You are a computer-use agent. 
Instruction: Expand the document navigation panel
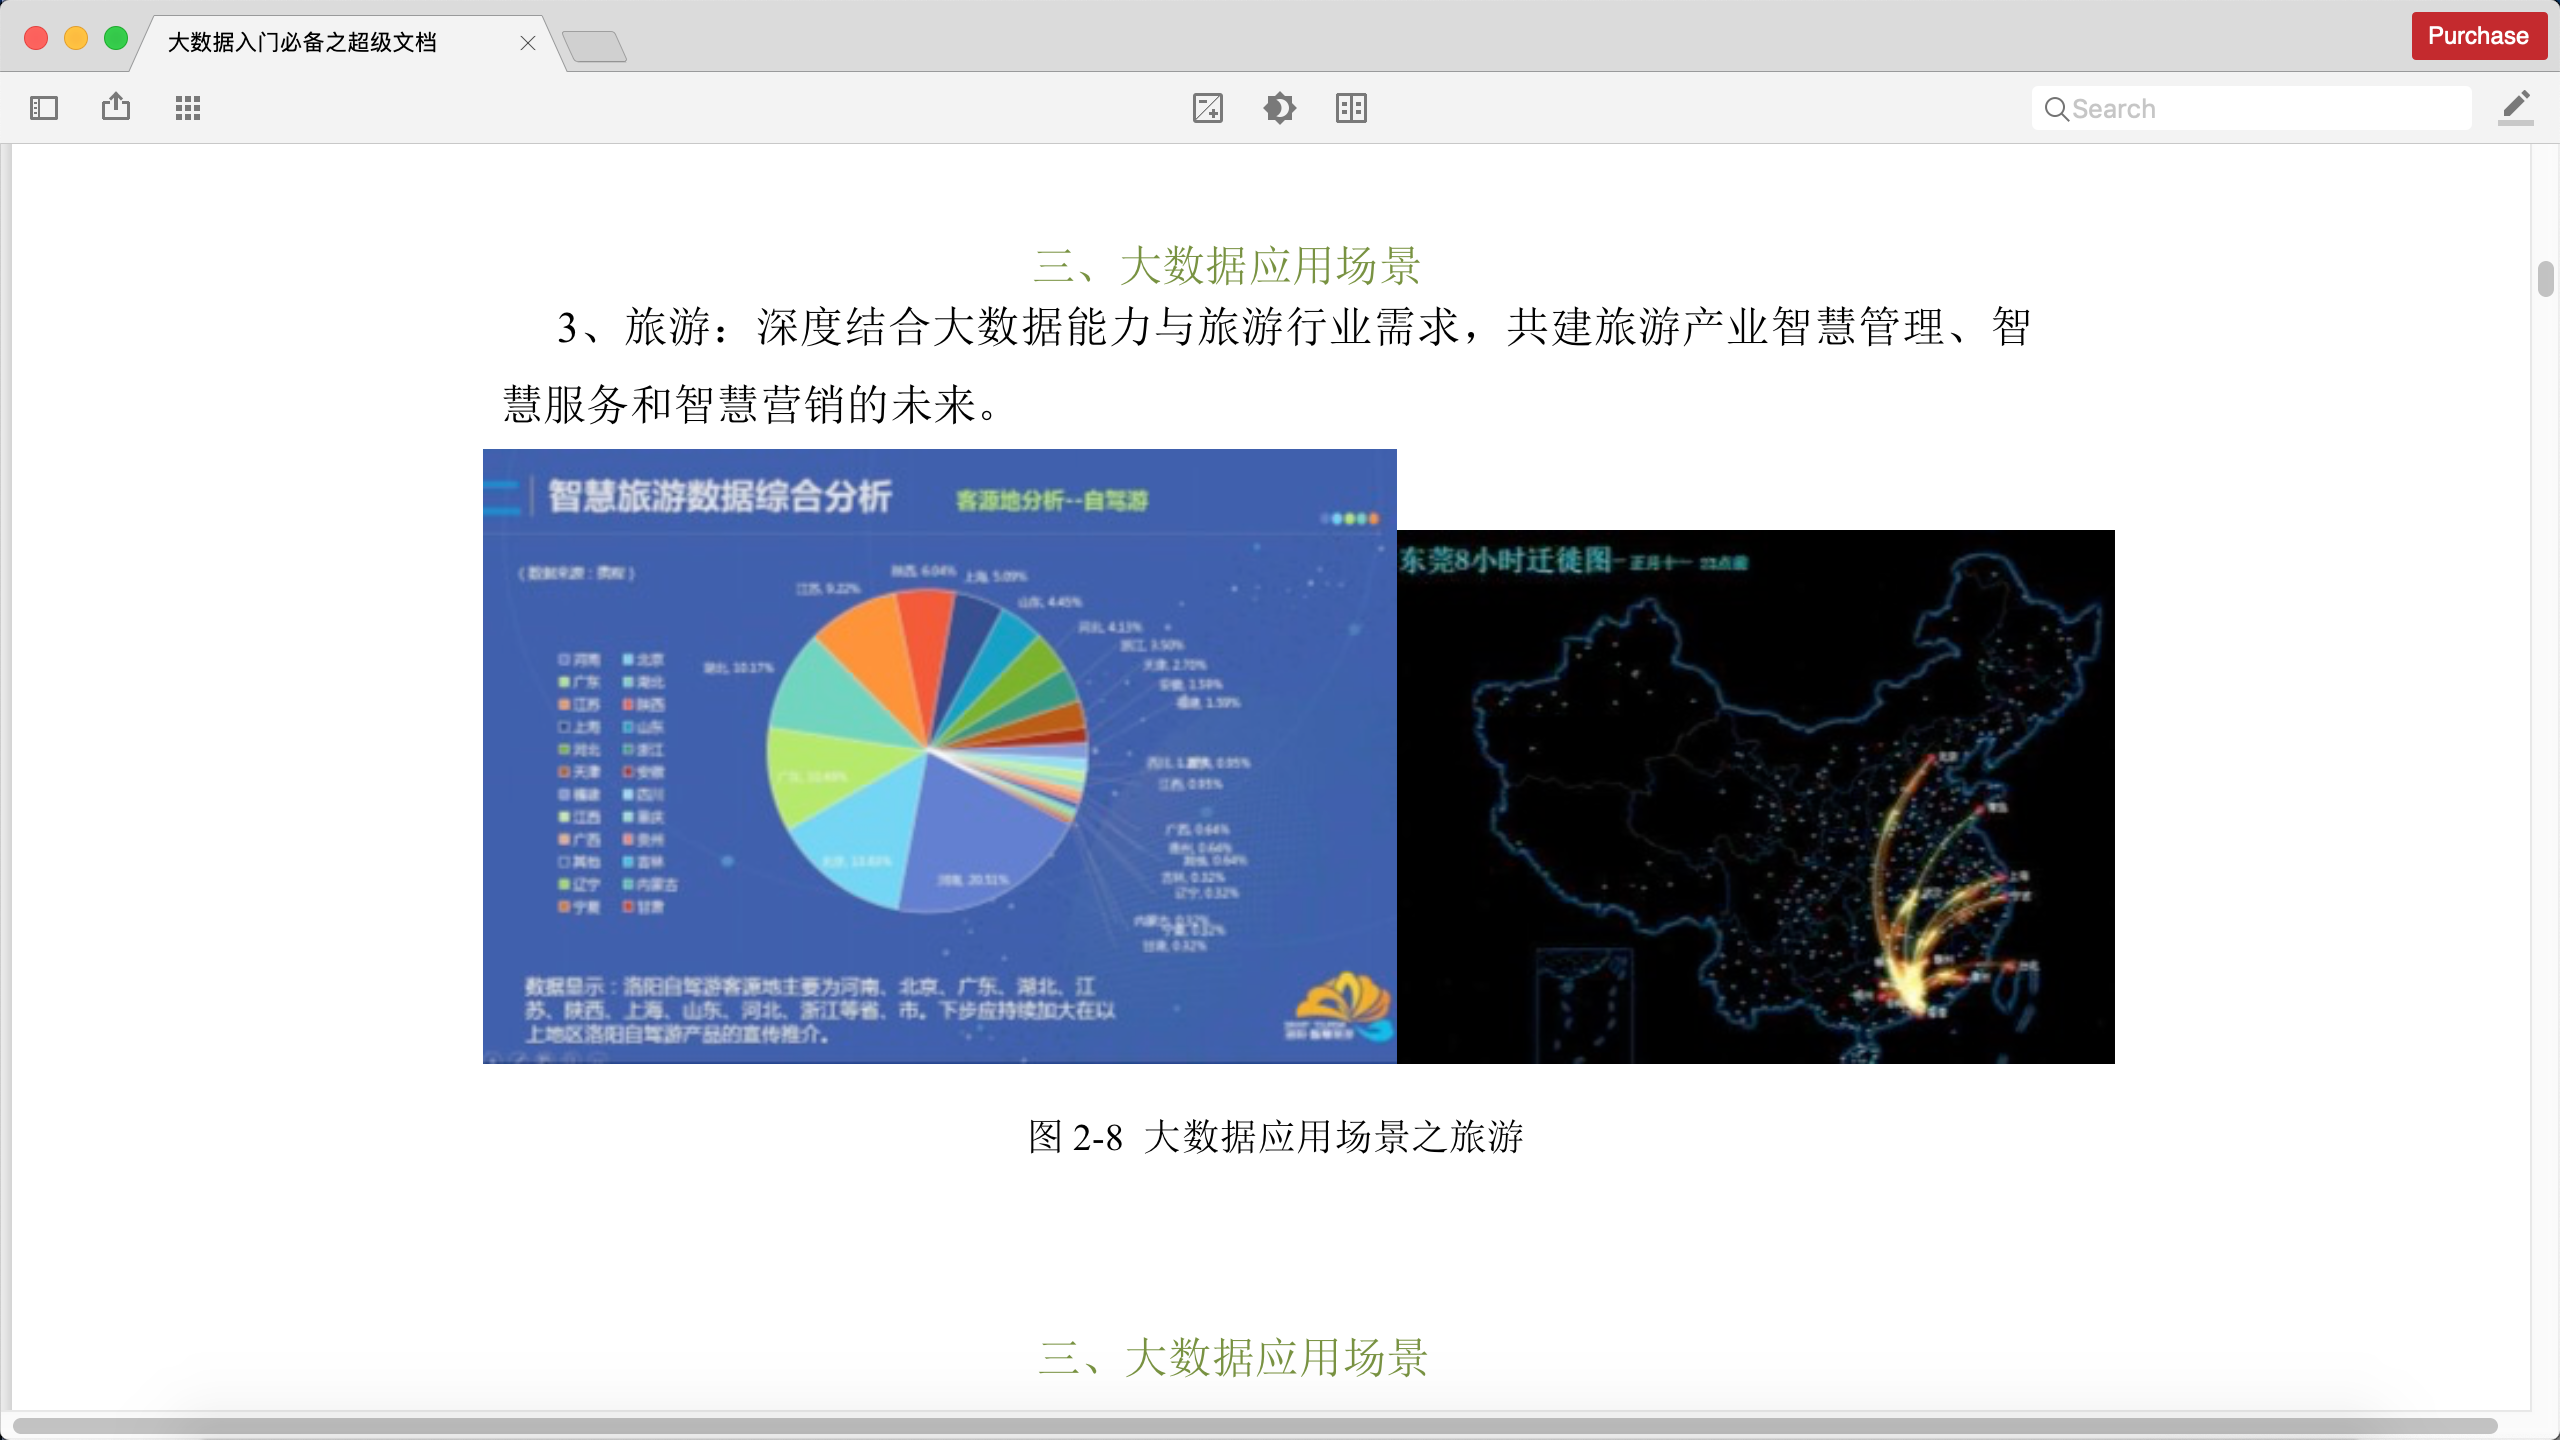click(x=44, y=107)
